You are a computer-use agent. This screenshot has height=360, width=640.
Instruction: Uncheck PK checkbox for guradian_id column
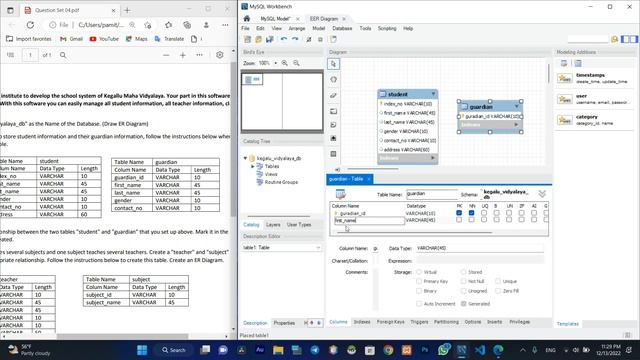[459, 213]
